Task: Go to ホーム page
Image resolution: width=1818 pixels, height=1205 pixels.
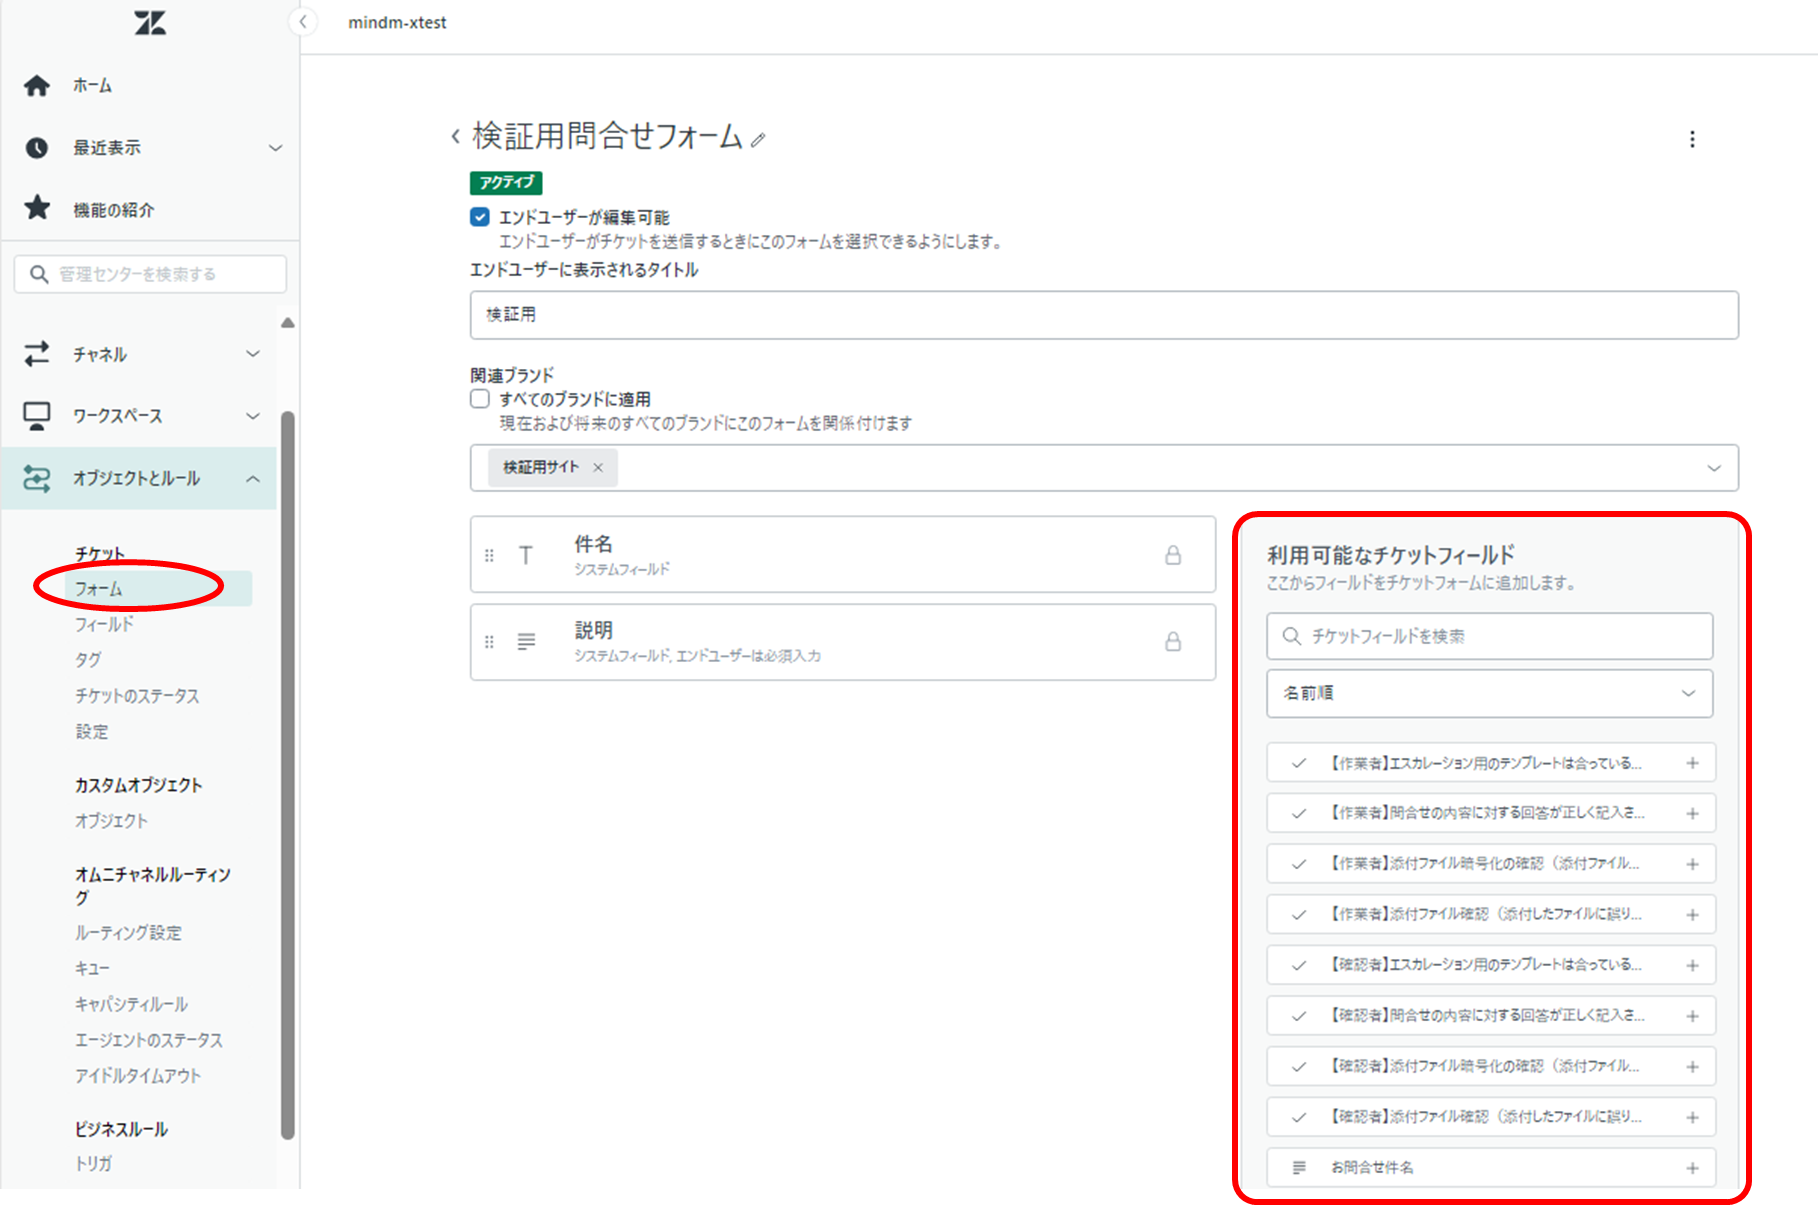Action: point(92,86)
